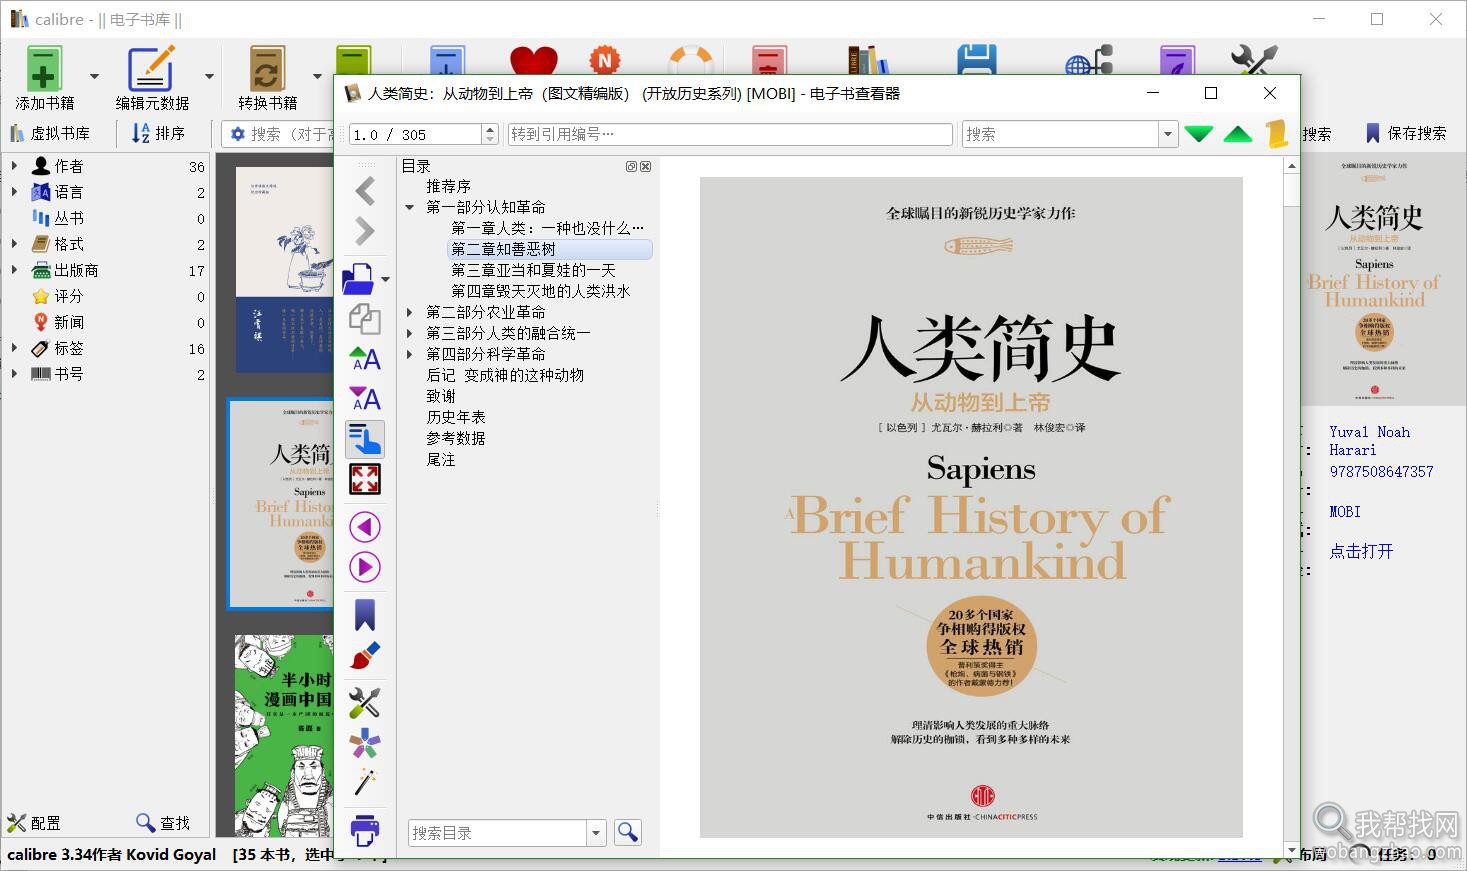Find next match with green down arrow
Viewport: 1467px width, 871px height.
[1199, 134]
